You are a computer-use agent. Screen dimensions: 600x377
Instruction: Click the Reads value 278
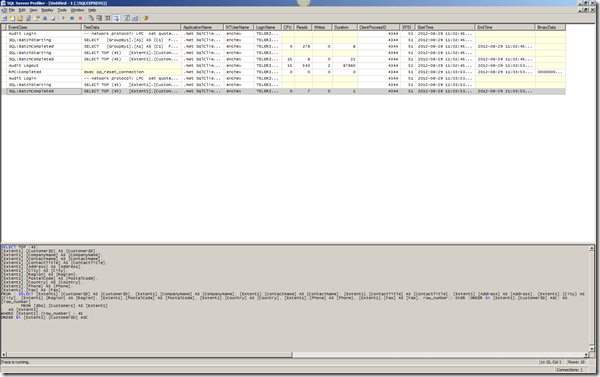pos(306,46)
